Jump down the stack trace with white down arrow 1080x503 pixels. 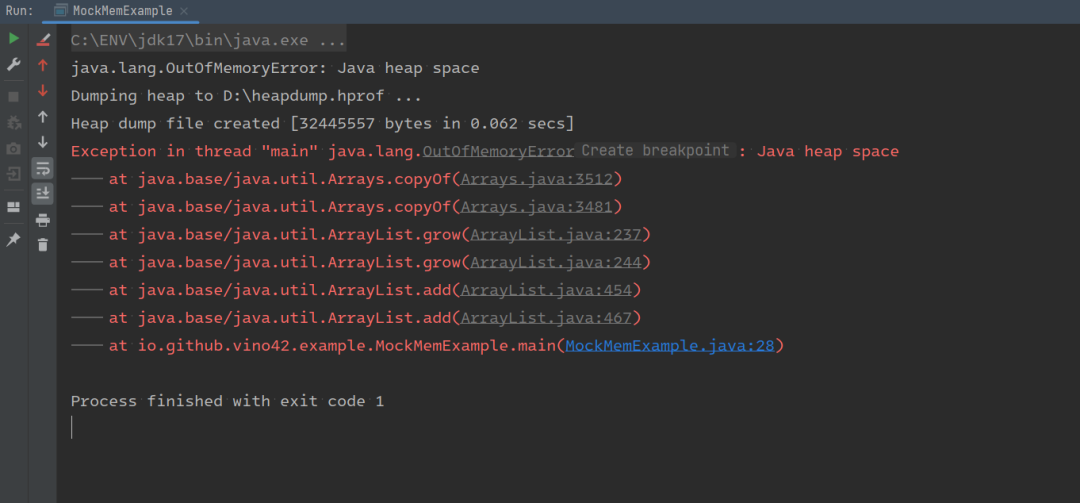pyautogui.click(x=43, y=142)
